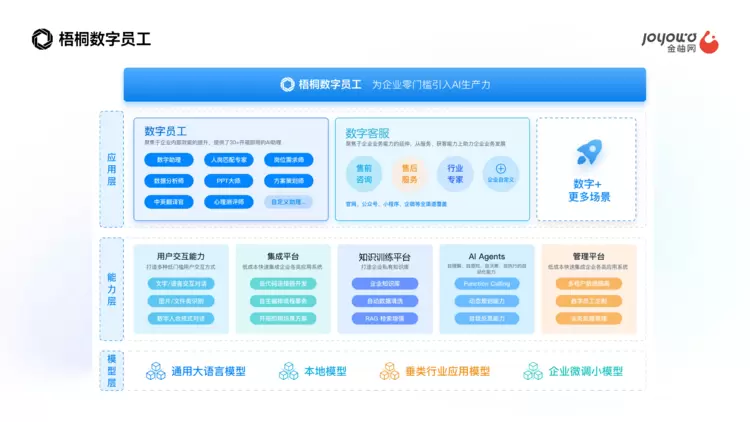
Task: Click the 数字助理 pill button
Action: coord(168,160)
